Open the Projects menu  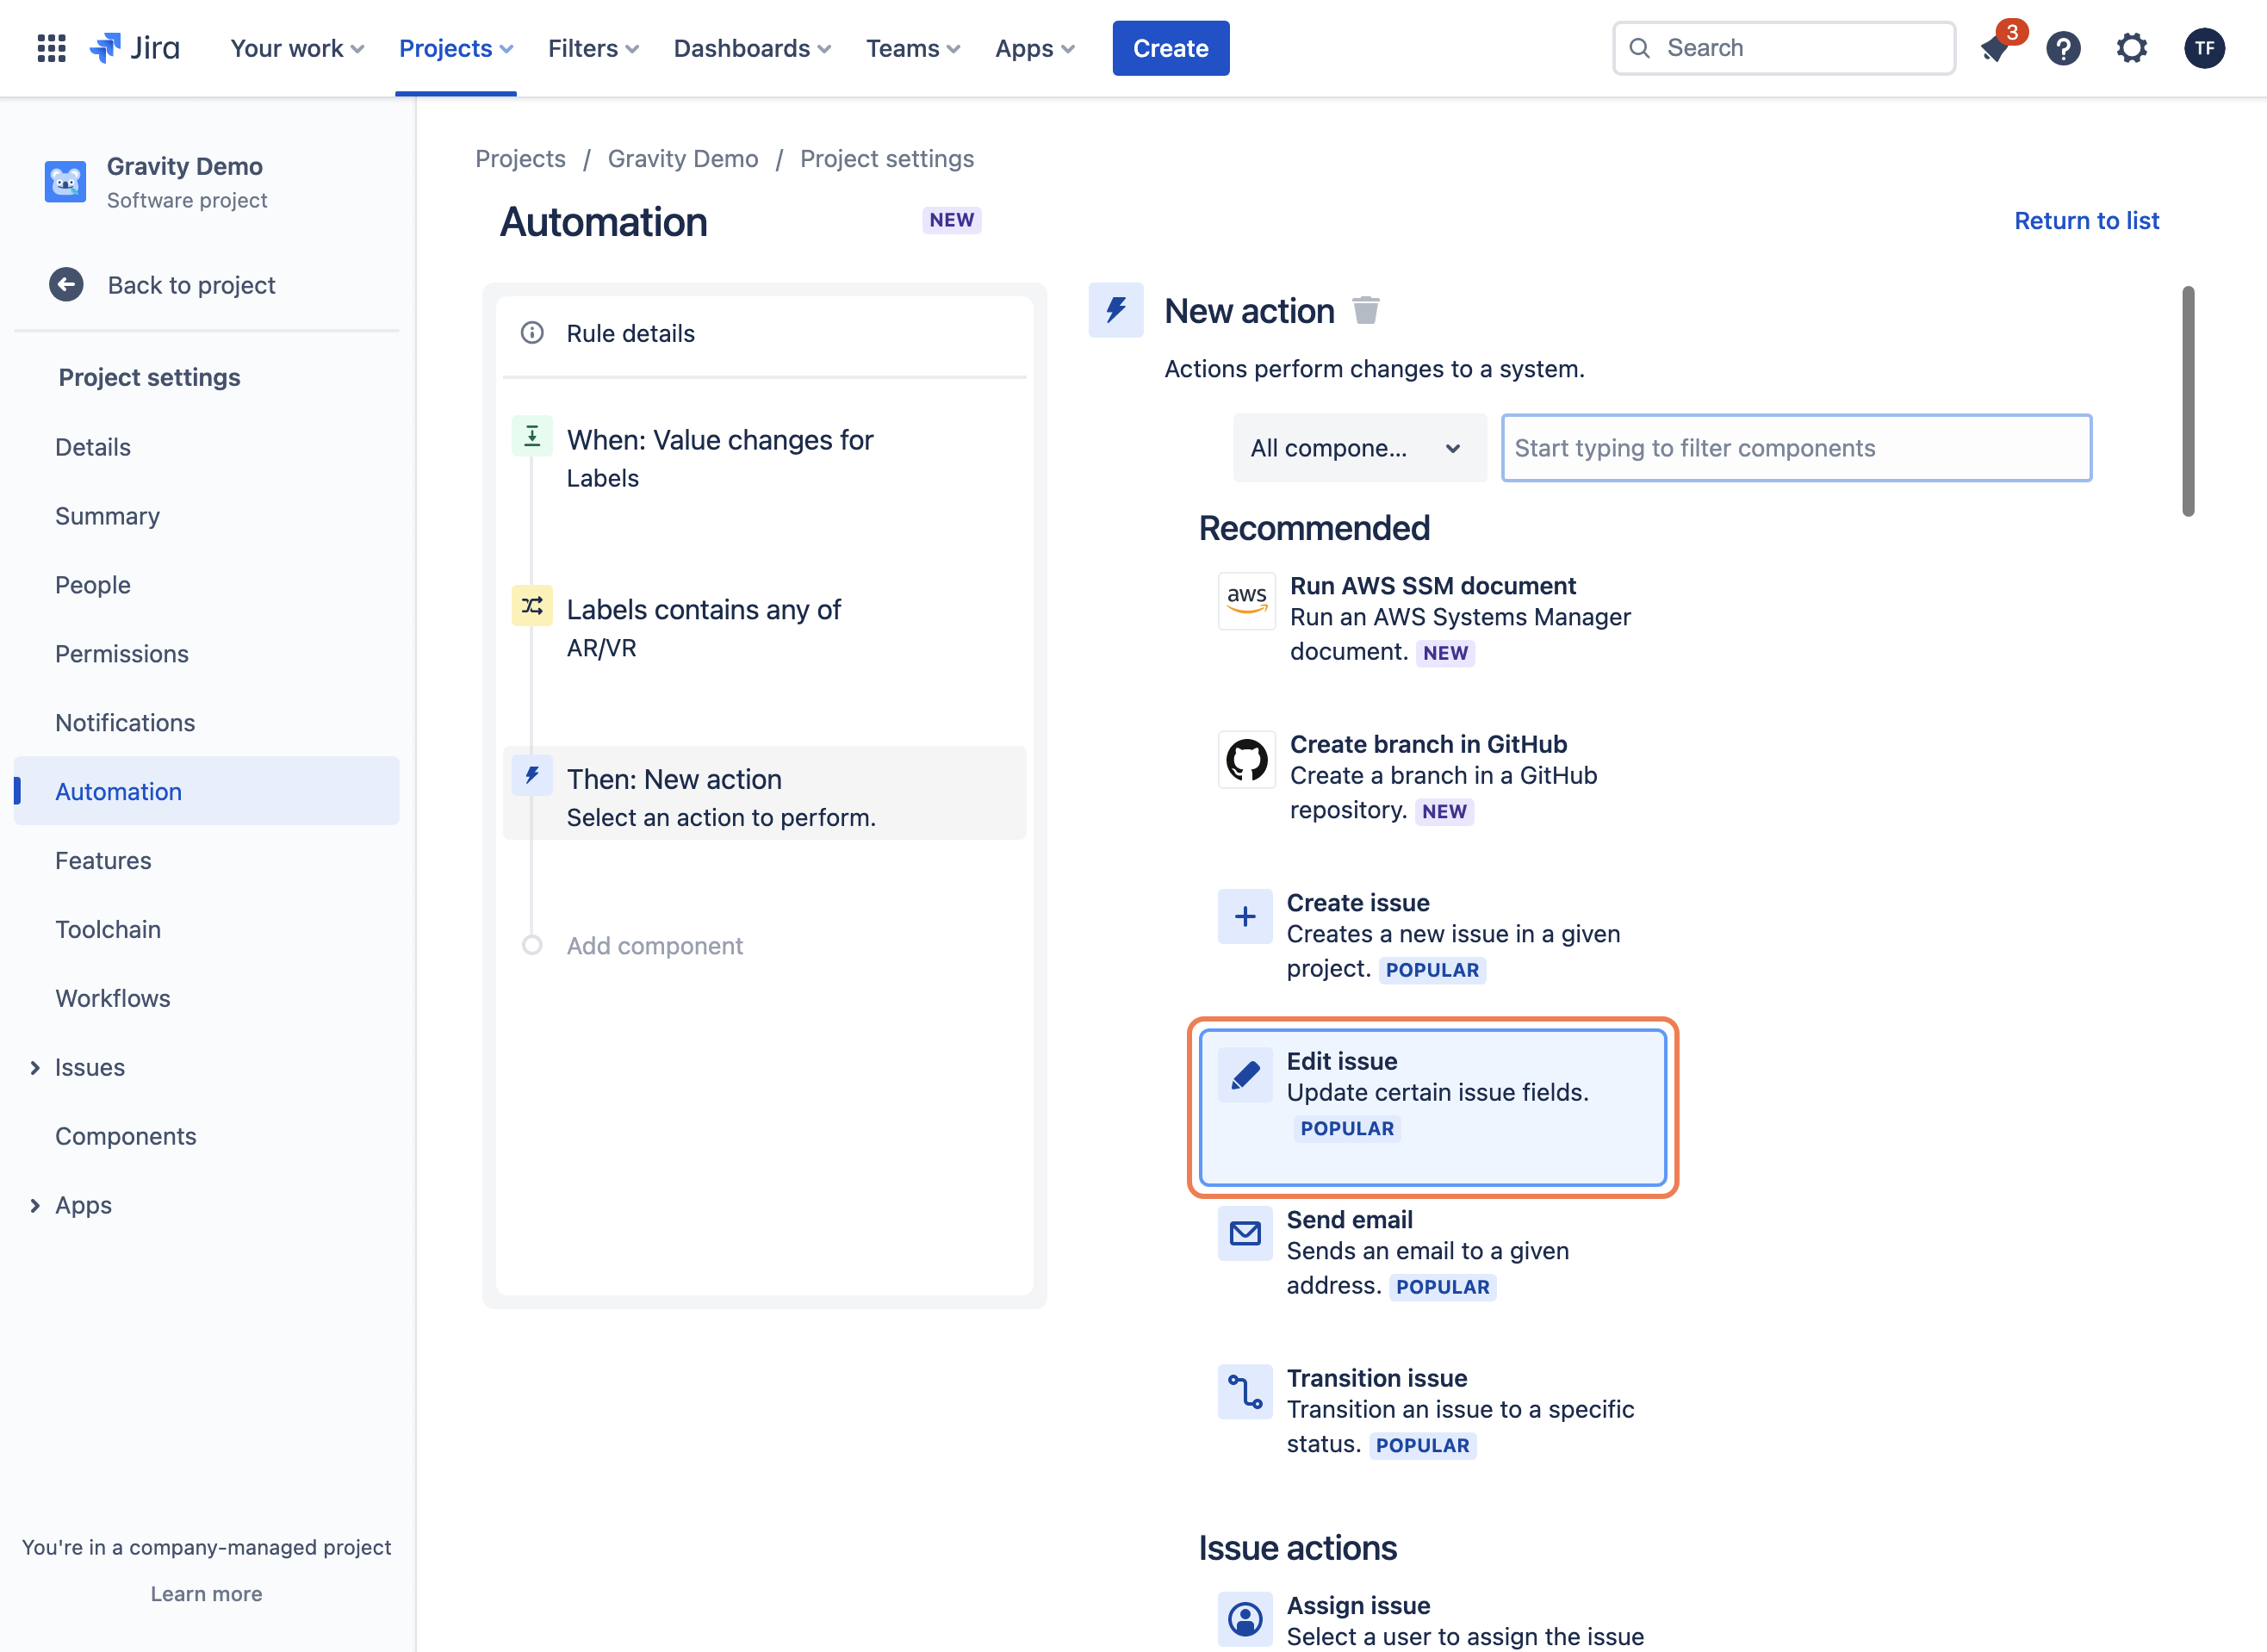[456, 48]
